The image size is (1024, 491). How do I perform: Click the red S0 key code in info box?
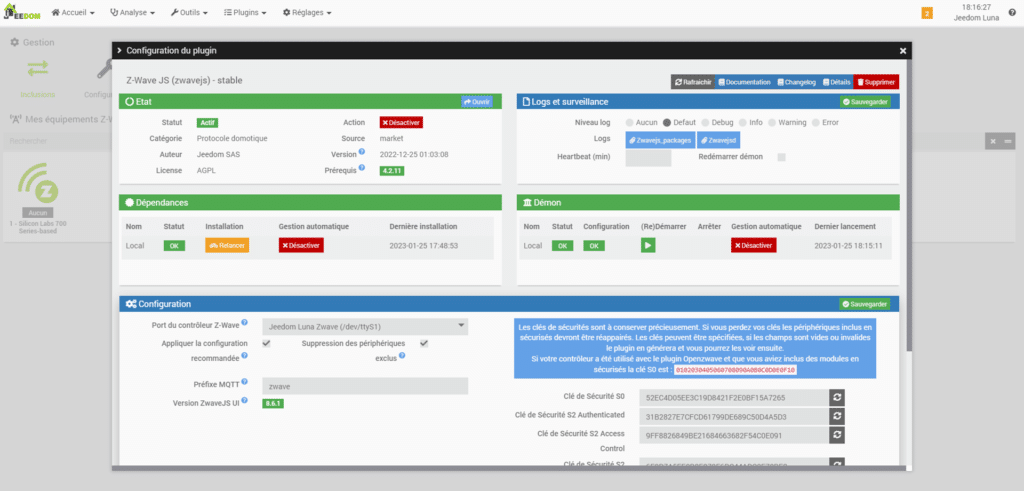[735, 370]
